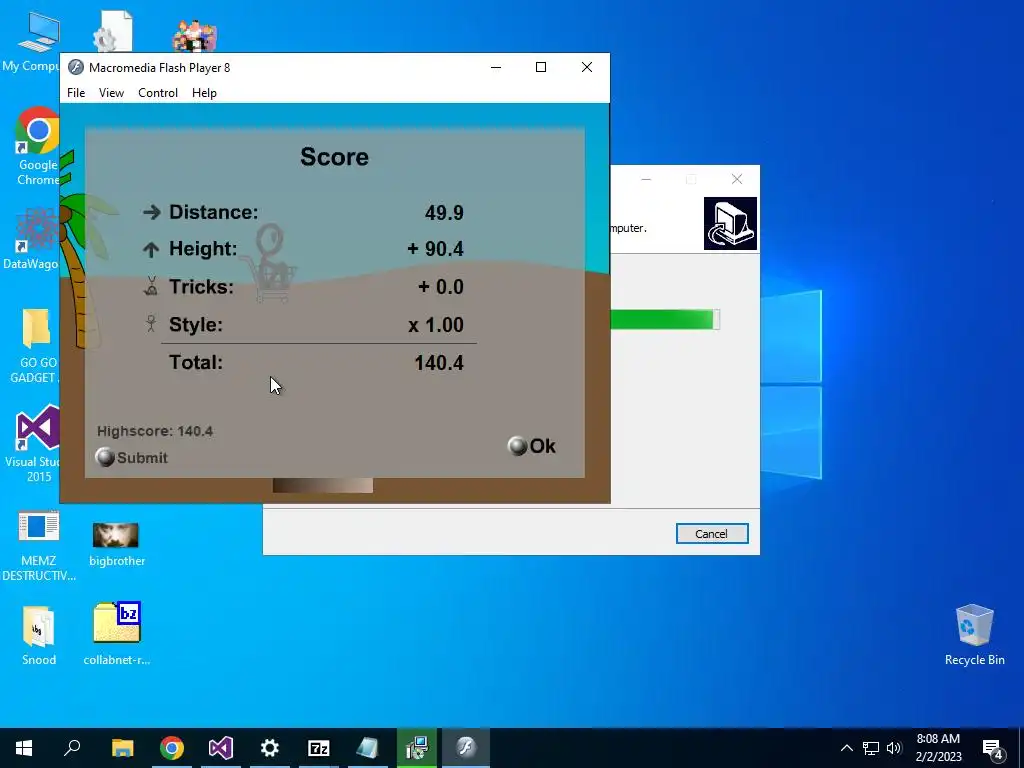Viewport: 1024px width, 768px height.
Task: Click the installer computer icon
Action: [x=730, y=223]
